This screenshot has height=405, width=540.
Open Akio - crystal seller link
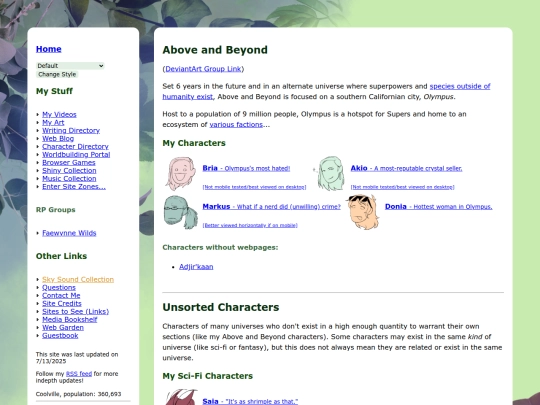(406, 168)
